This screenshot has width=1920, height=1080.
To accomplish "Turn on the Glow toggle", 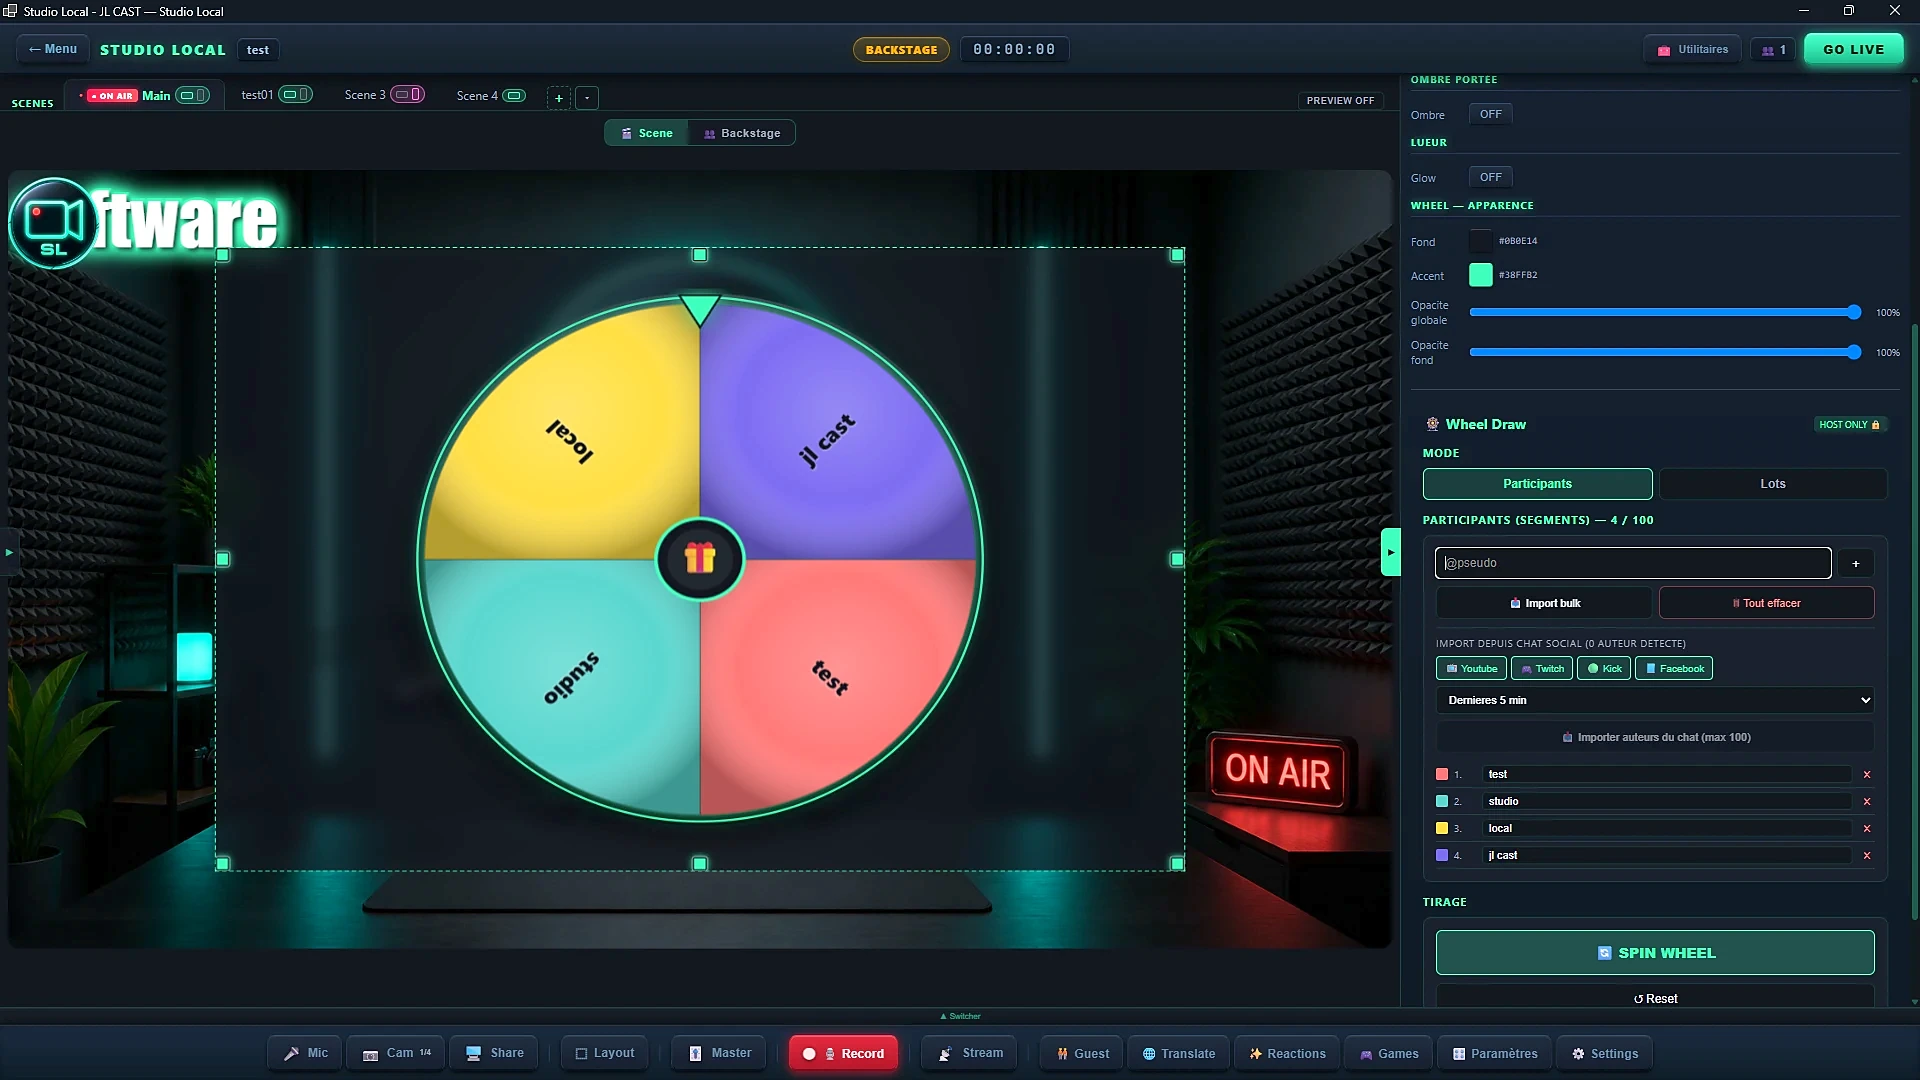I will pyautogui.click(x=1490, y=177).
